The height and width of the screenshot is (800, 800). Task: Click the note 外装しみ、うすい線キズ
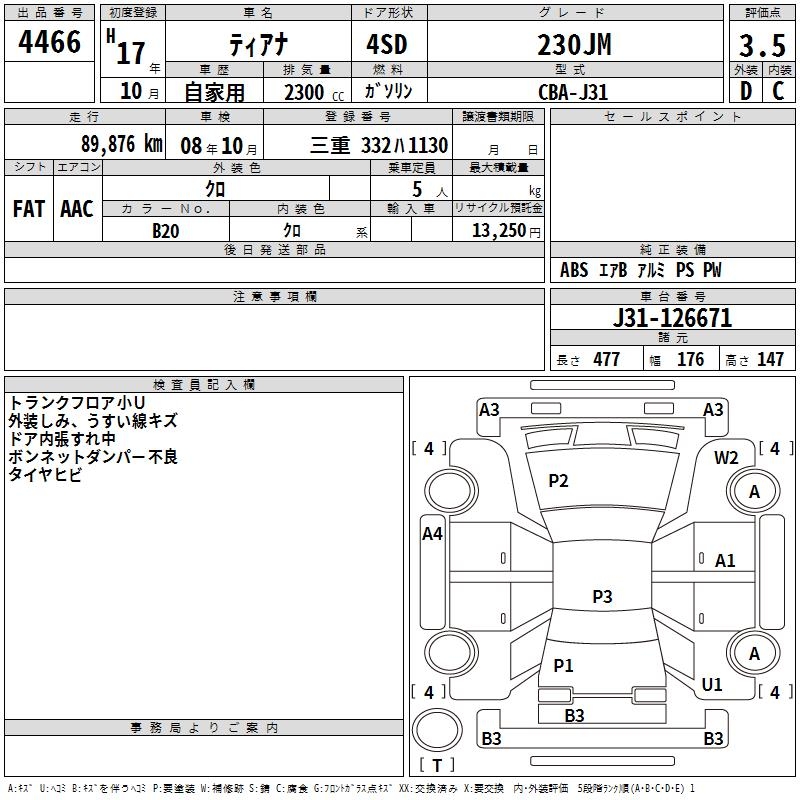click(x=93, y=421)
